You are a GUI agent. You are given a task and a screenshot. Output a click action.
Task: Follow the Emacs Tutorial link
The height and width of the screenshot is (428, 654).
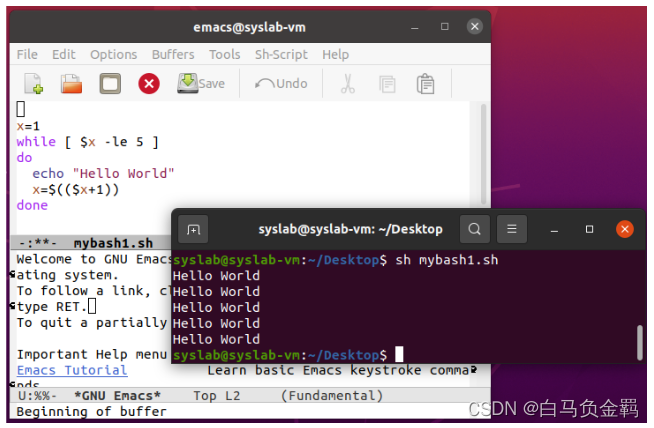(x=72, y=370)
